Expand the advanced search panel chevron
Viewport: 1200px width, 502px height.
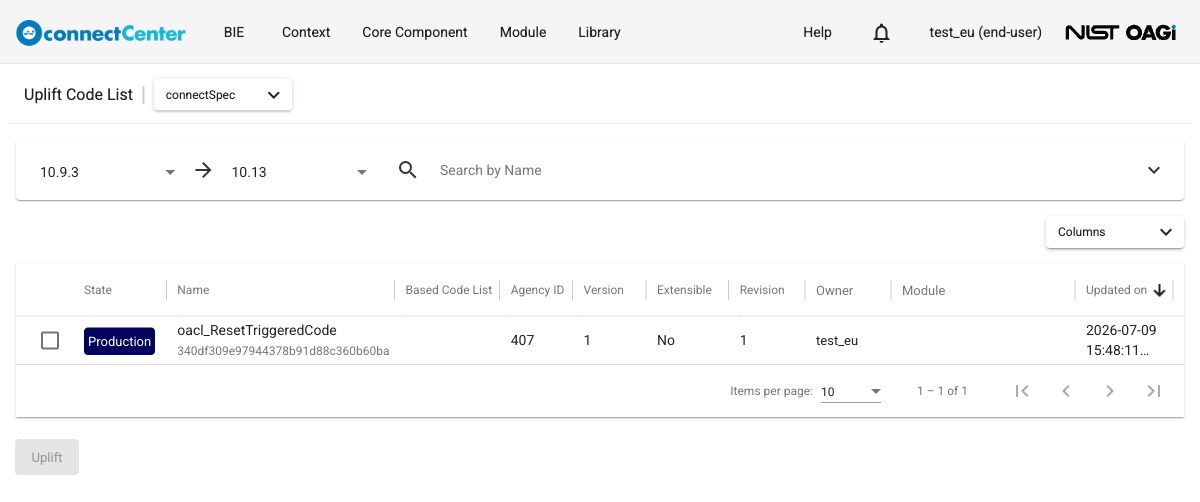coord(1154,170)
